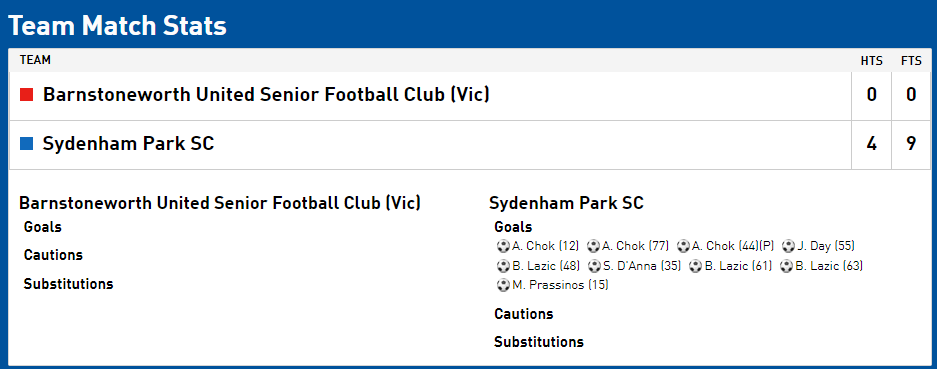Select the ball icon before A. Chok (44)(P)
The width and height of the screenshot is (937, 369).
[683, 246]
